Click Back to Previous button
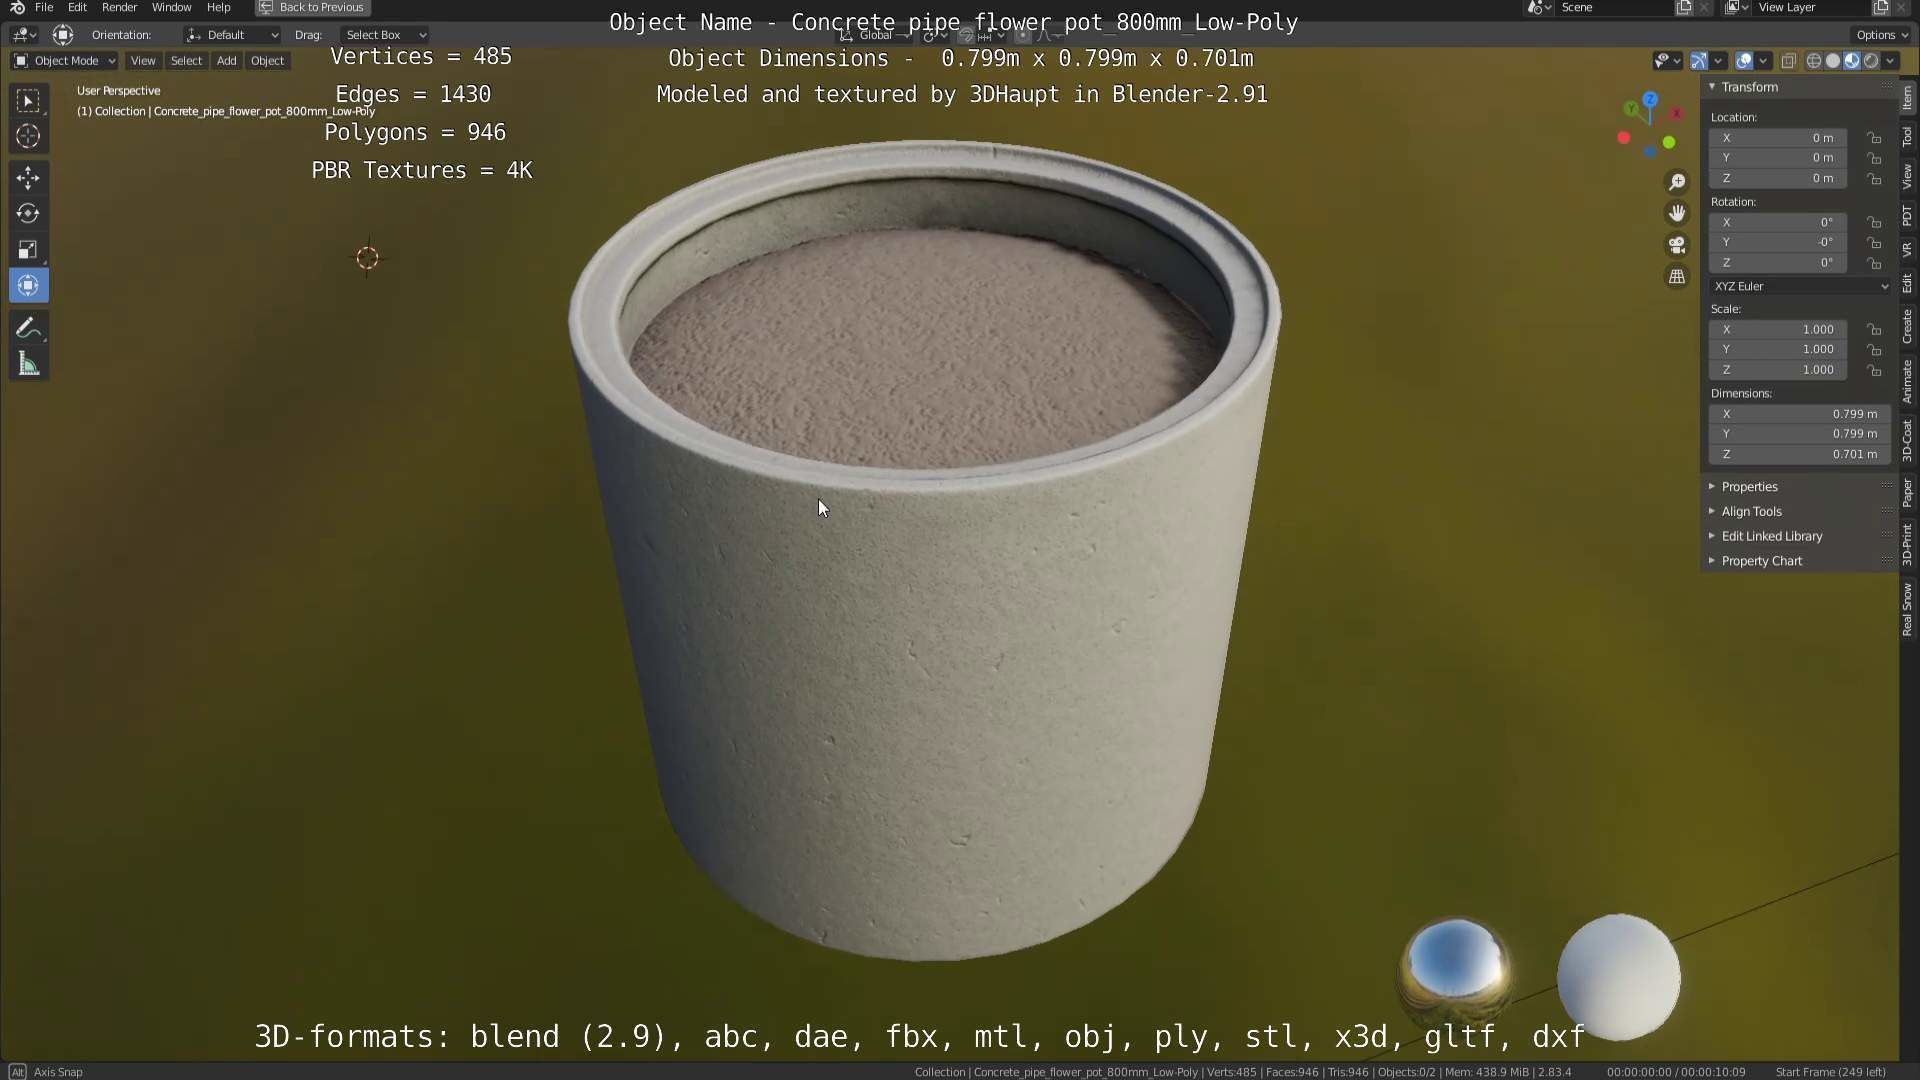1920x1080 pixels. tap(313, 7)
